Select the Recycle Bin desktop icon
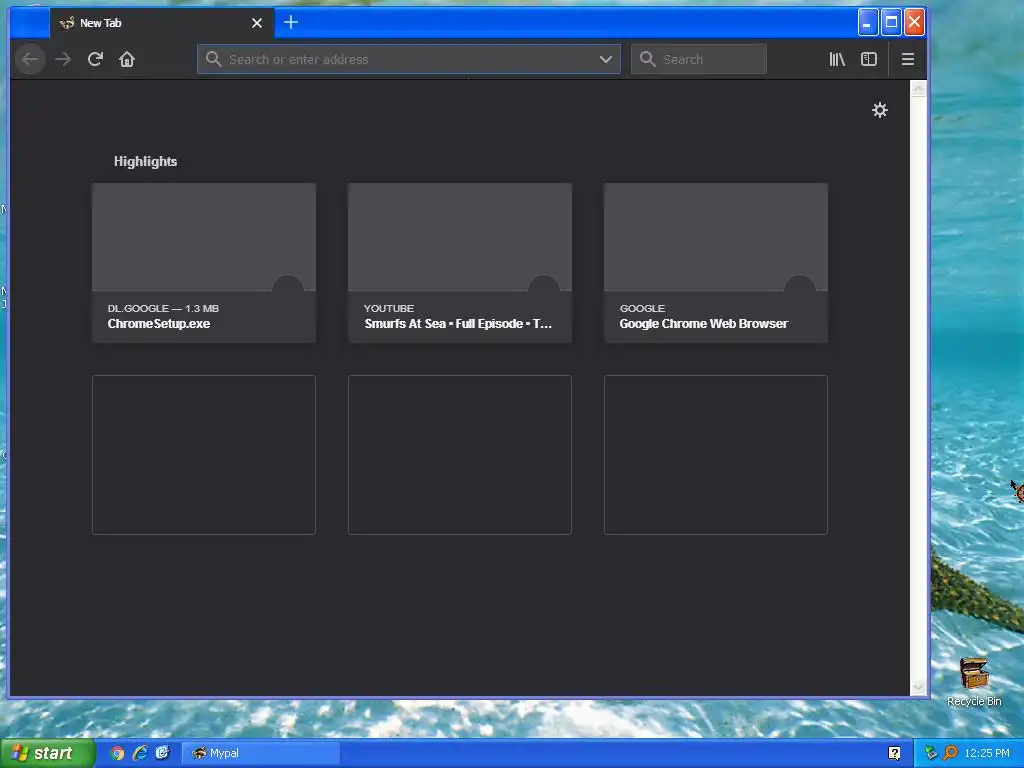Image resolution: width=1024 pixels, height=768 pixels. point(974,682)
